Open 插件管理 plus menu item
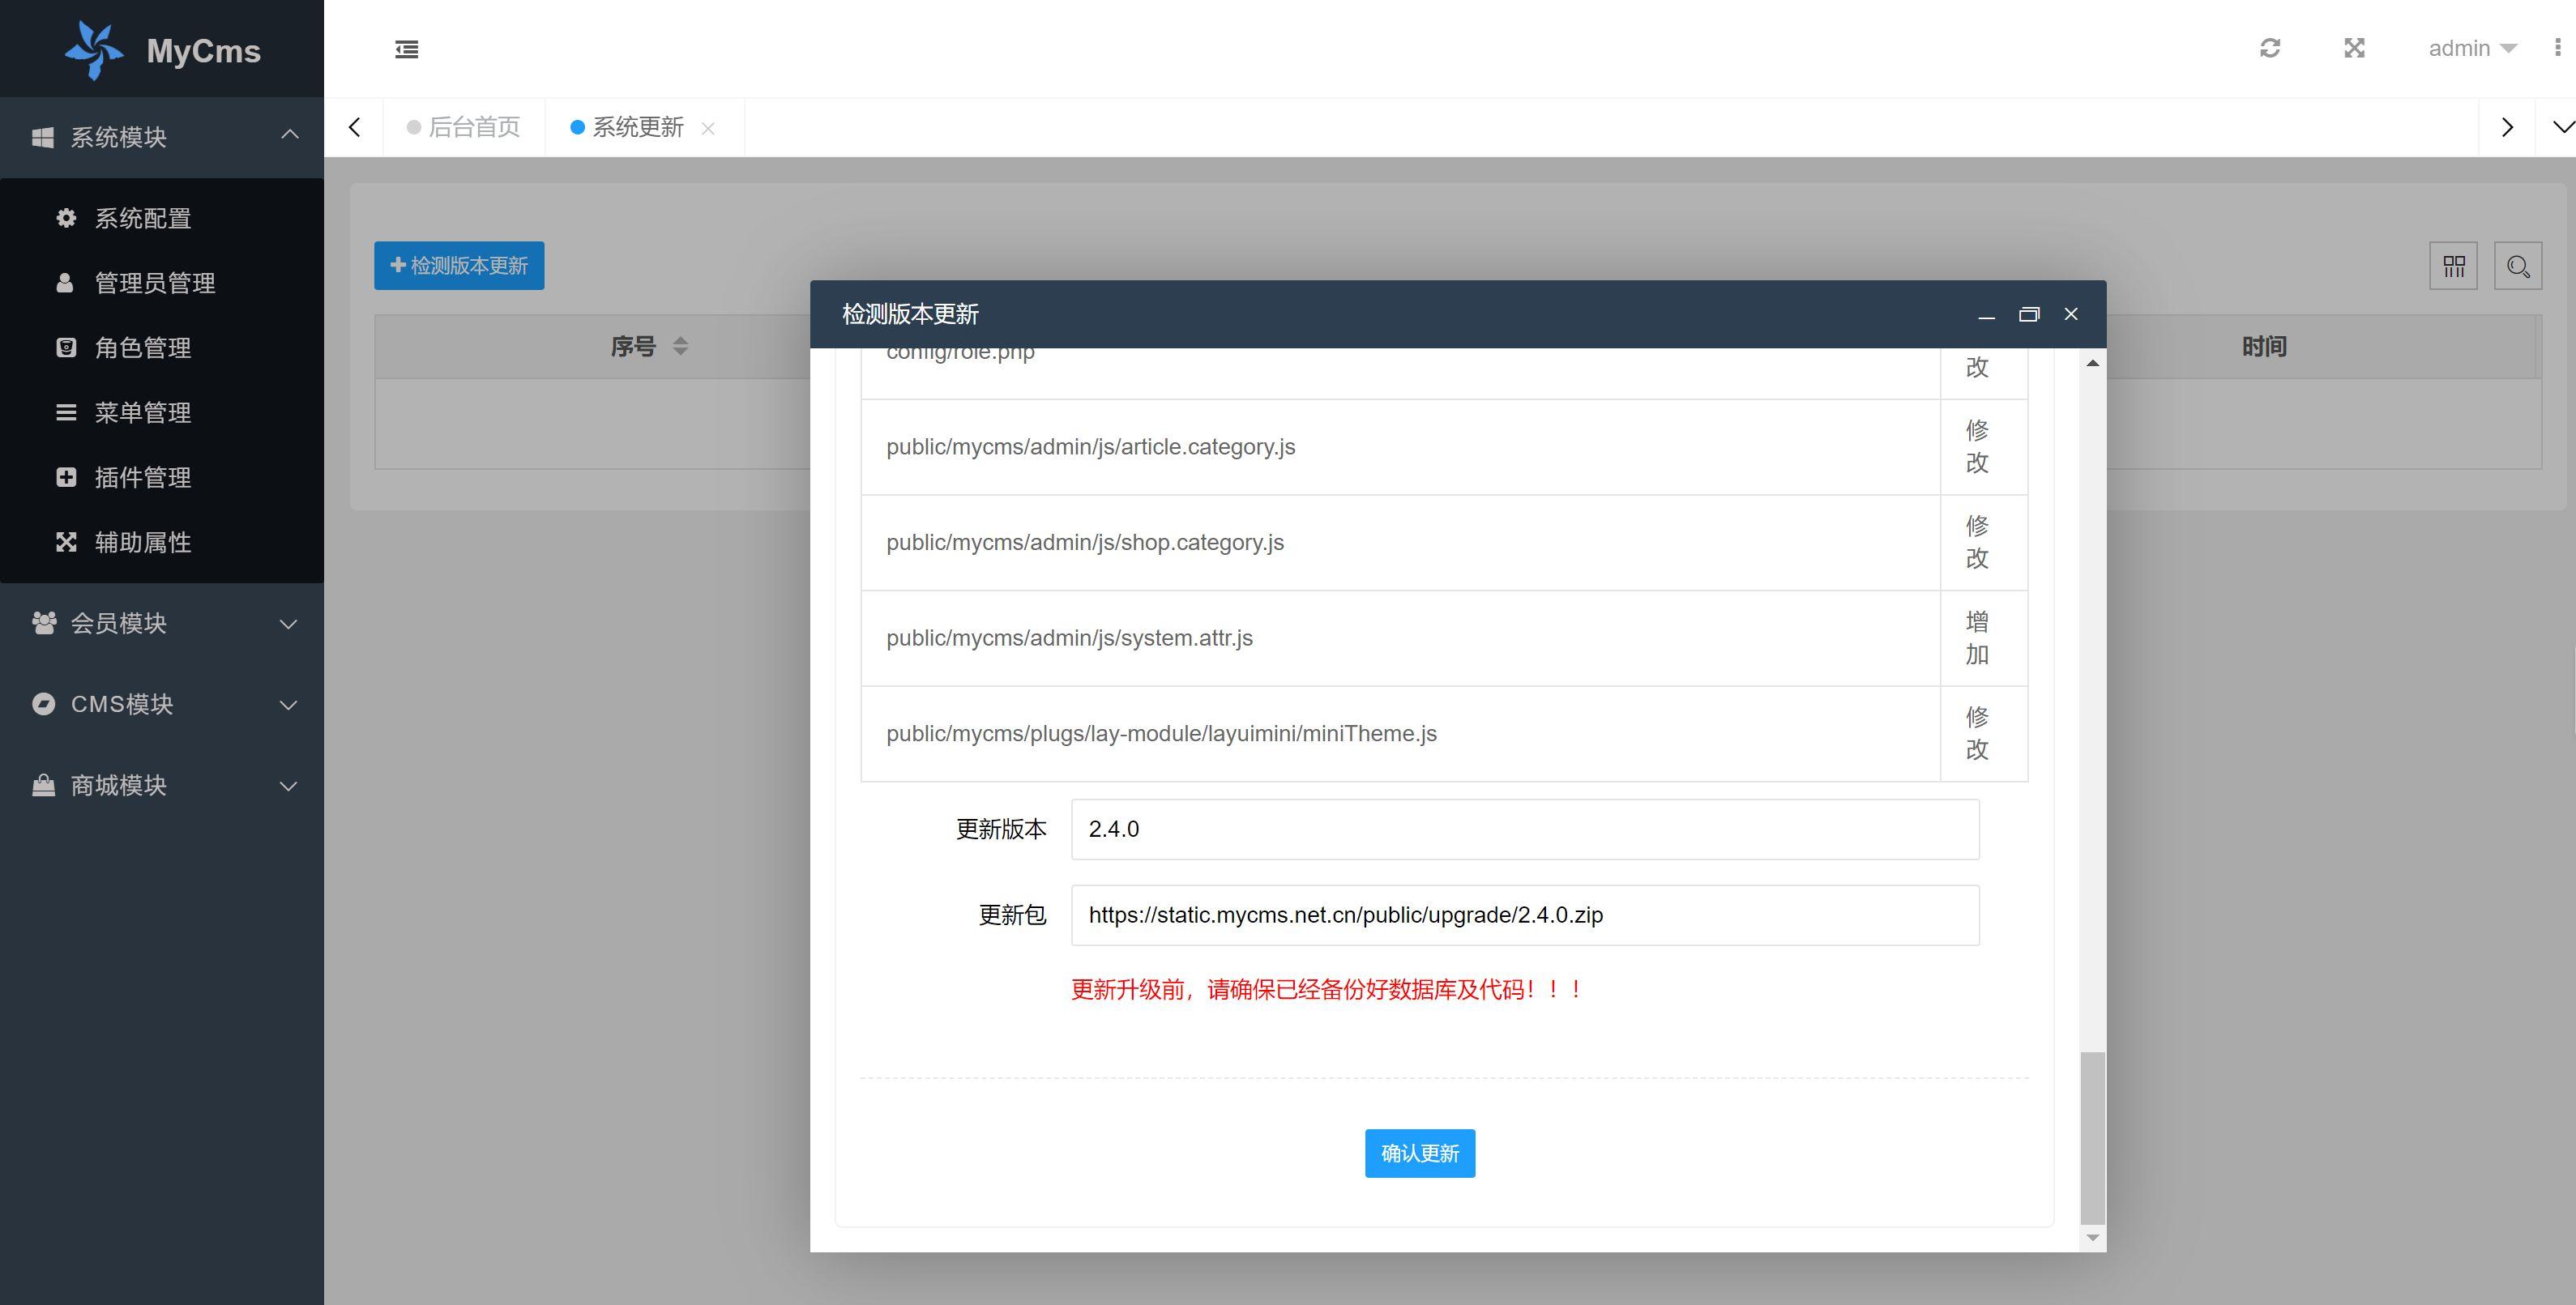 162,478
